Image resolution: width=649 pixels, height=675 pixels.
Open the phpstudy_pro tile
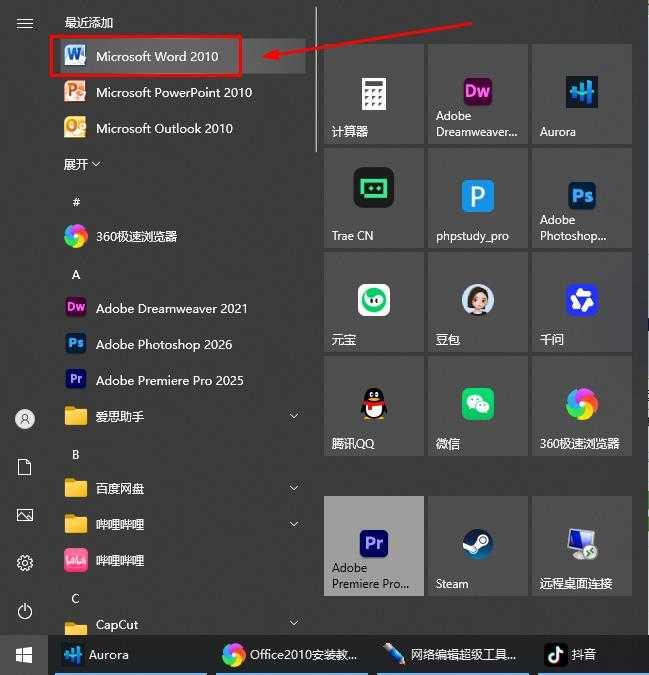(x=478, y=198)
